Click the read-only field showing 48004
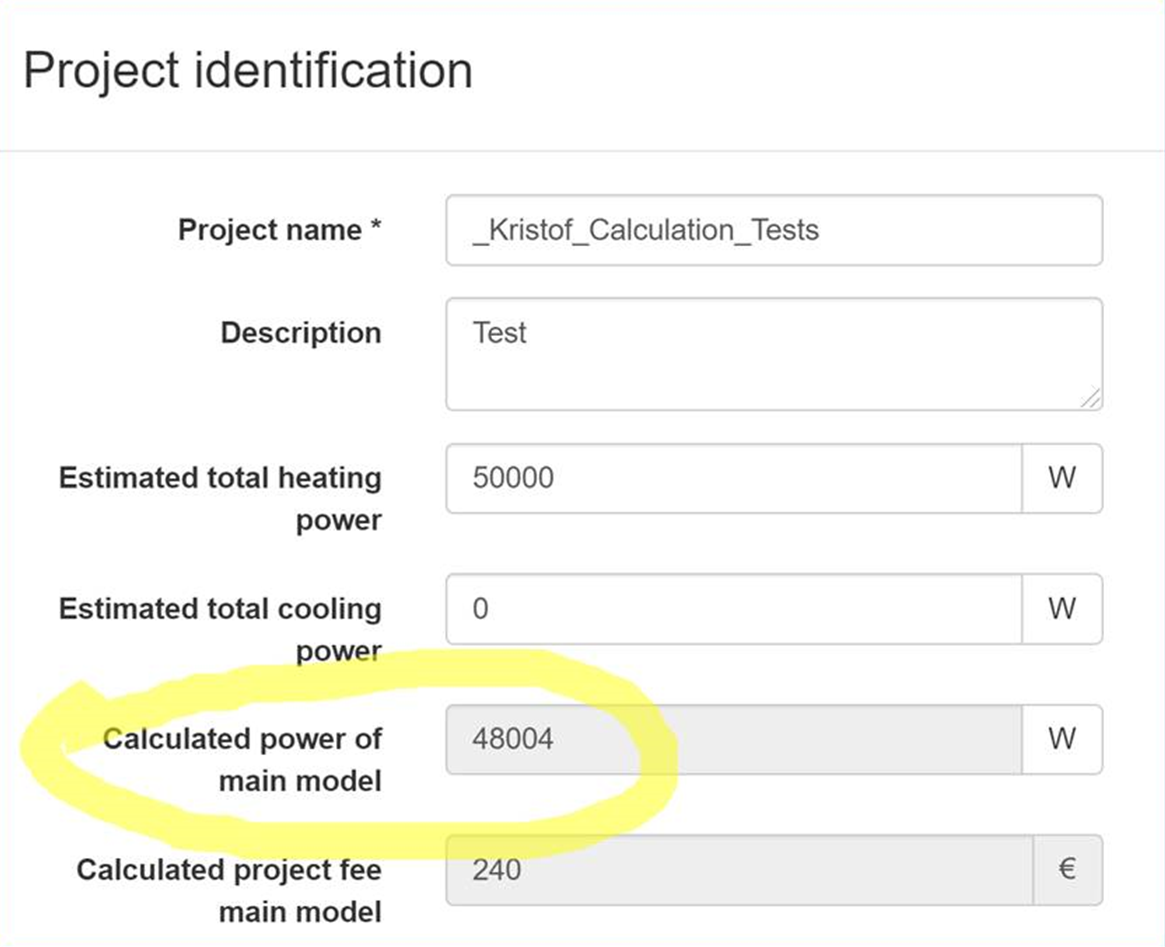Image resolution: width=1165 pixels, height=947 pixels. [x=733, y=740]
